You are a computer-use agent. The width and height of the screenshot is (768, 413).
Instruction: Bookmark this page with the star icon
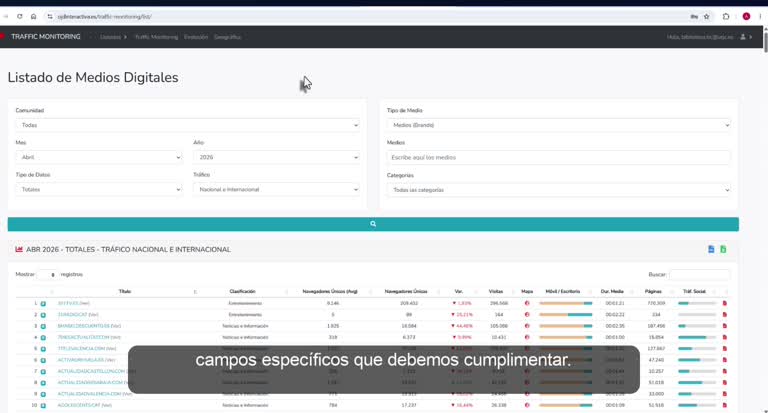pyautogui.click(x=707, y=17)
